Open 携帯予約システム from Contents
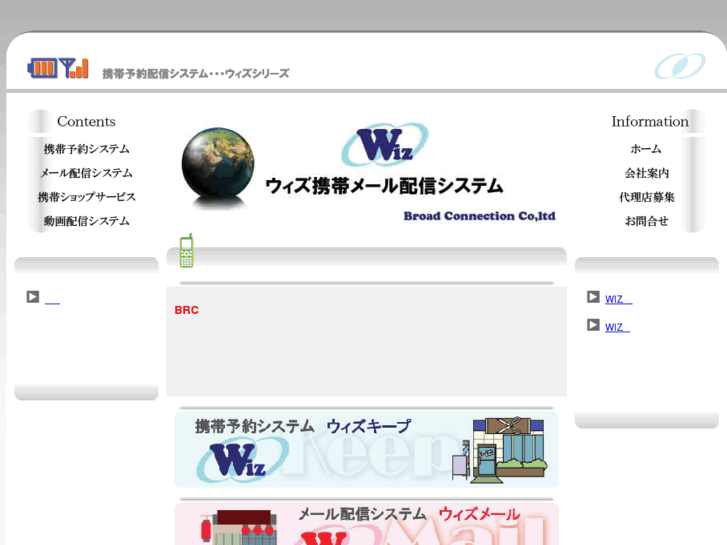Image resolution: width=727 pixels, height=545 pixels. 86,149
